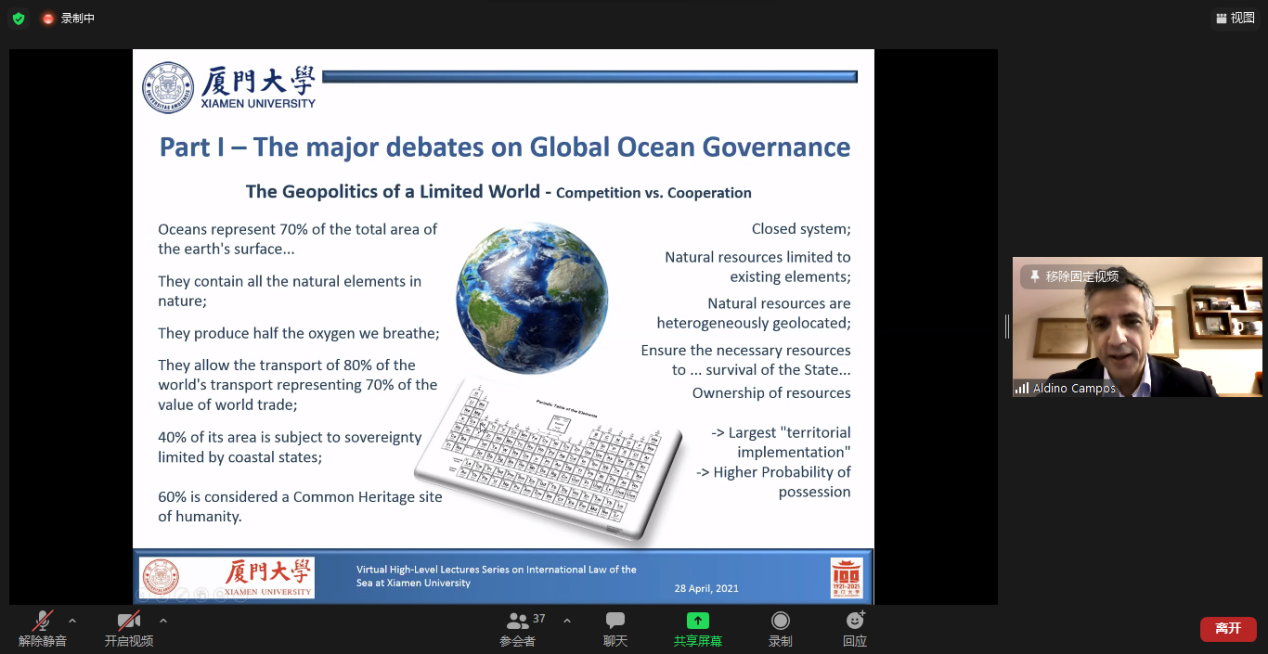
Task: Click the red 离开 leave meeting button
Action: tap(1227, 628)
